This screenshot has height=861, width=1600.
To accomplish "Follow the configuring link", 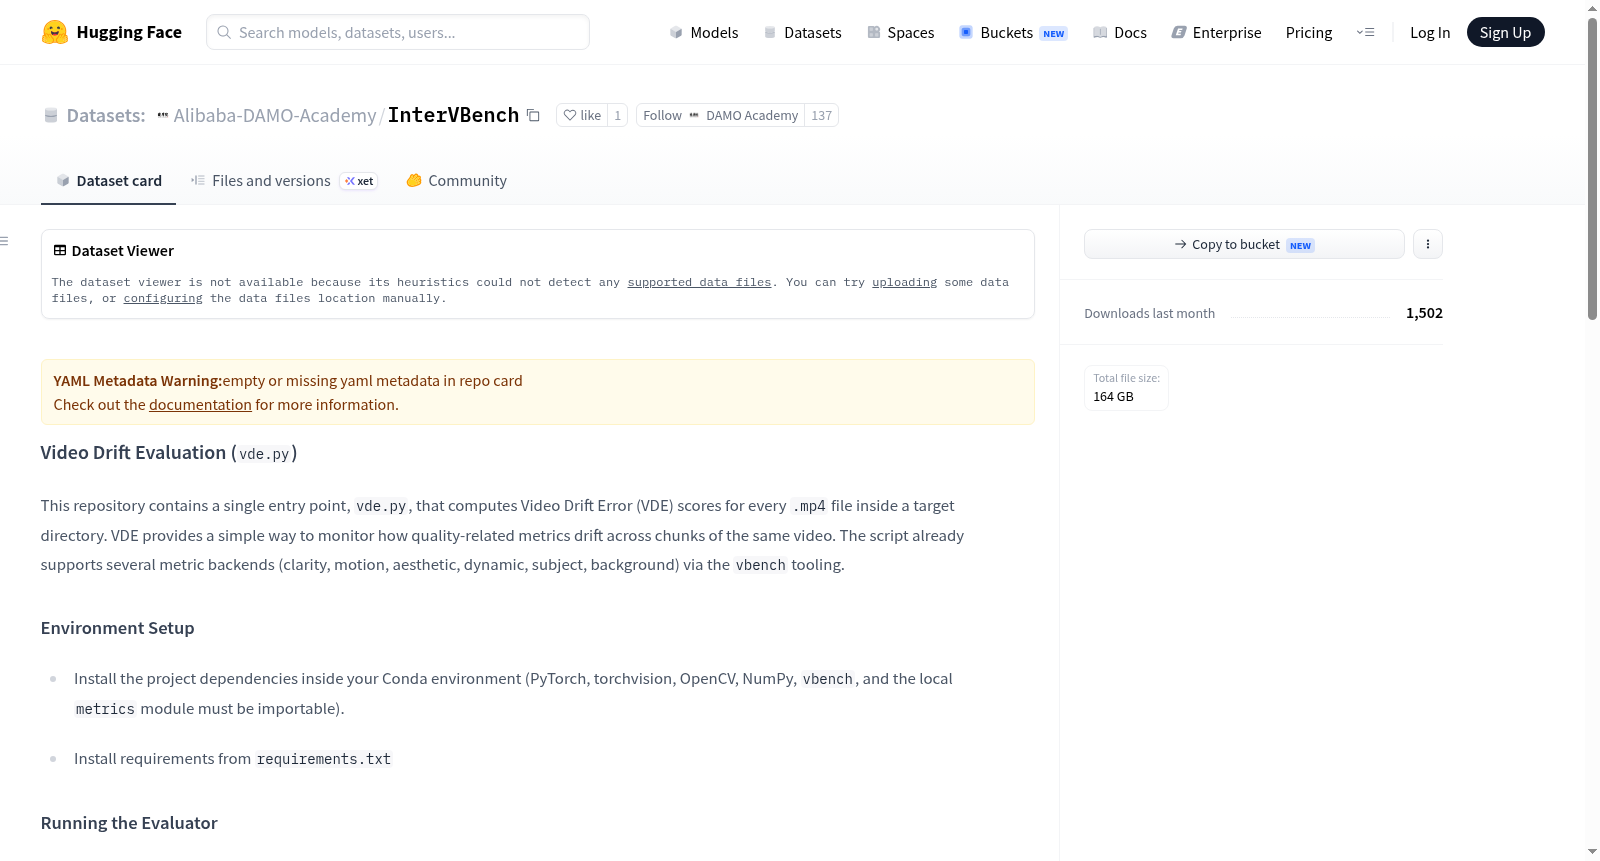I will (163, 298).
